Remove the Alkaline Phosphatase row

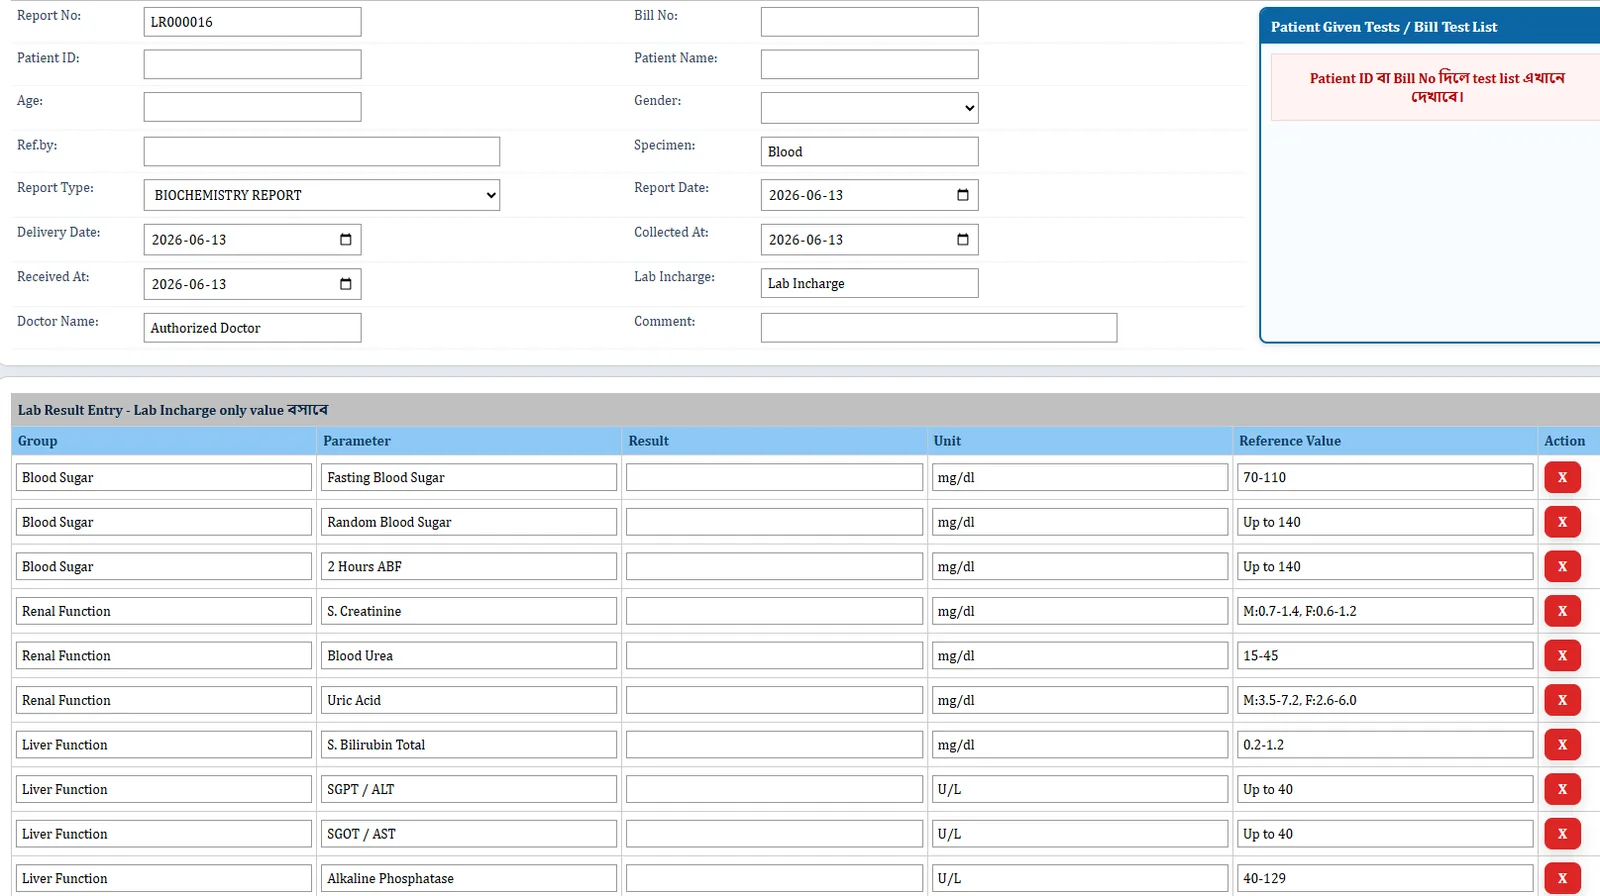pyautogui.click(x=1562, y=878)
